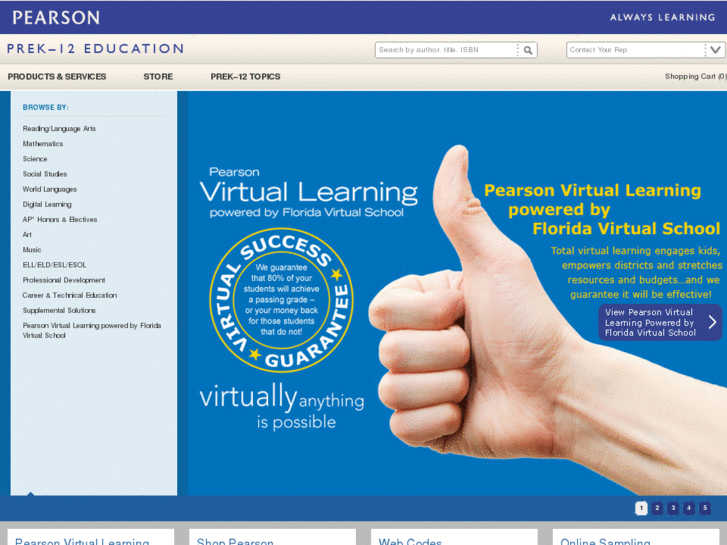Click the Always Learning tagline

pos(663,18)
